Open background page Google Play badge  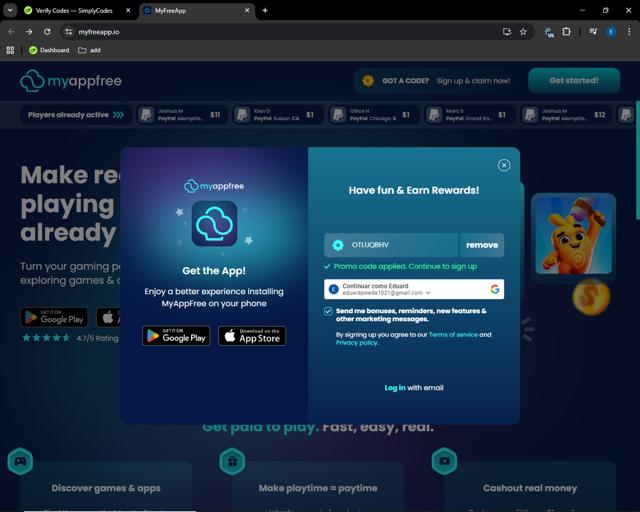coord(54,317)
